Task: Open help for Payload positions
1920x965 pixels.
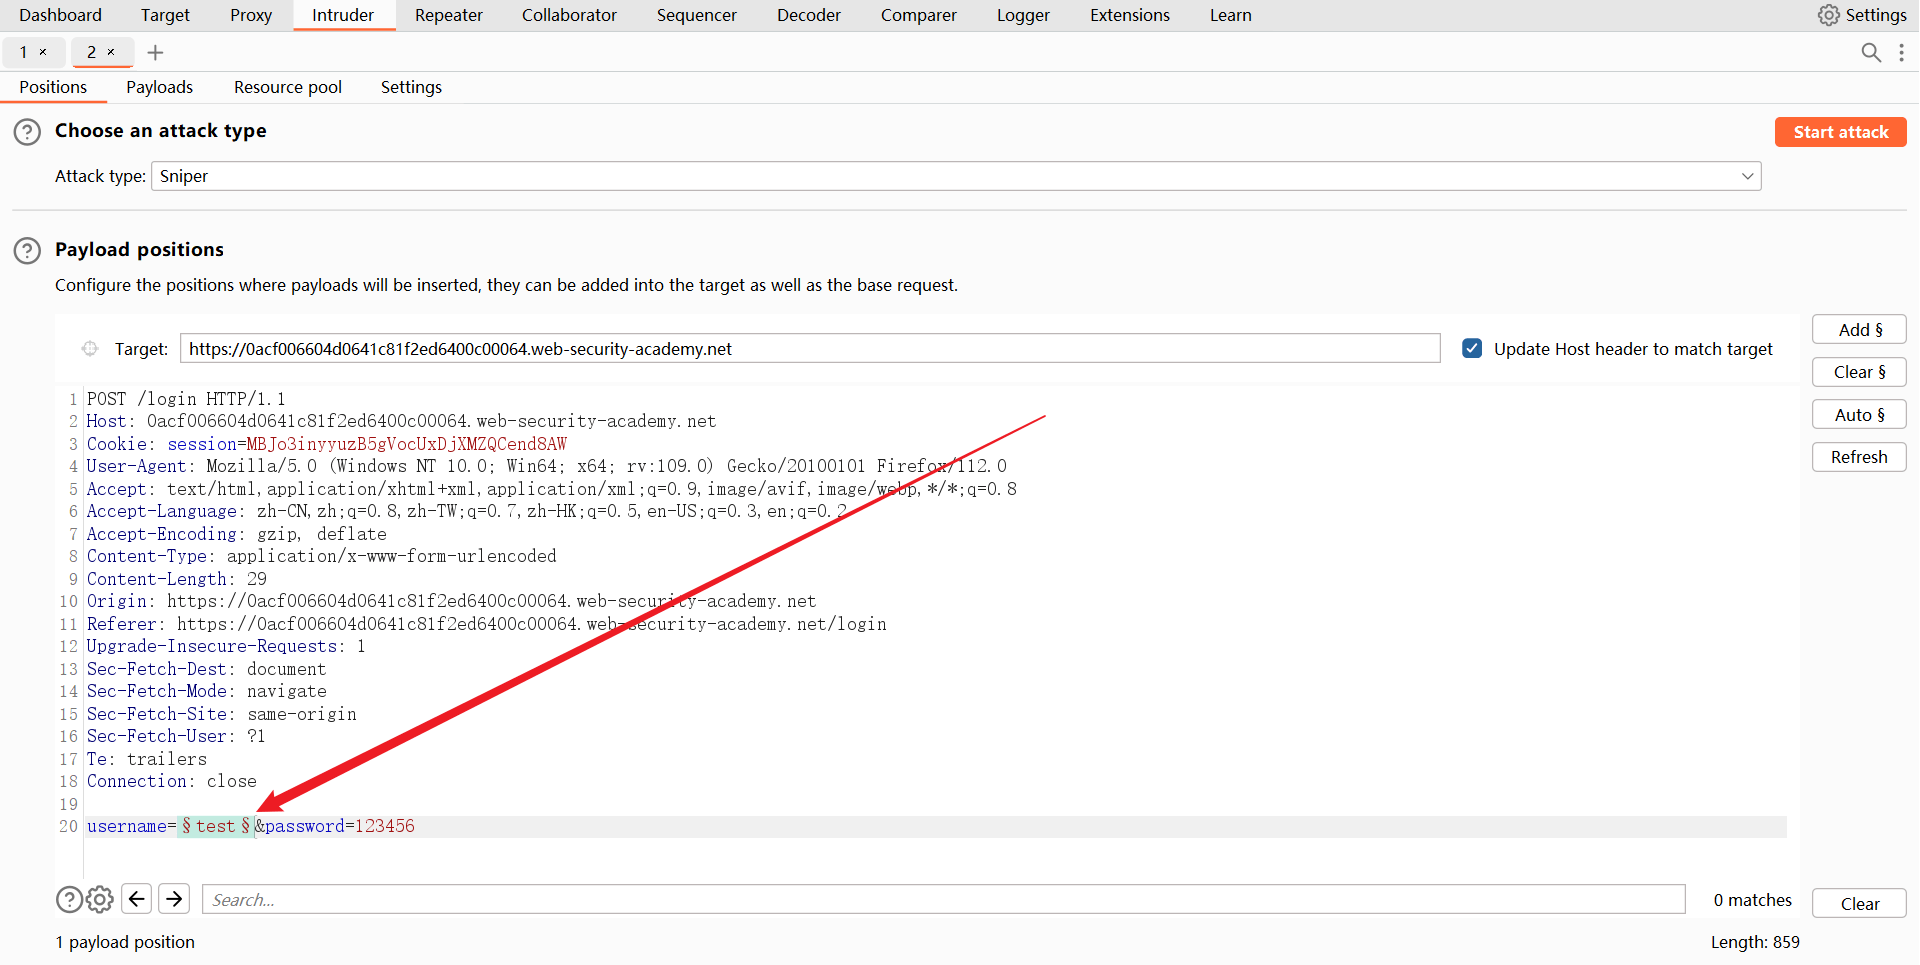Action: tap(27, 251)
